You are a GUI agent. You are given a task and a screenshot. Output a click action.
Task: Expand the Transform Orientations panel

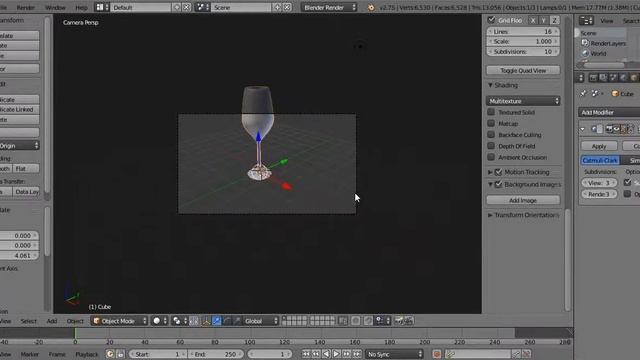490,215
